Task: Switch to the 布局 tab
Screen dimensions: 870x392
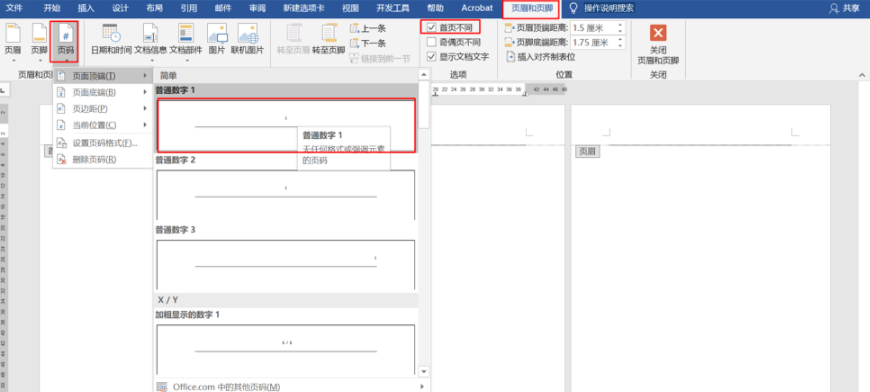Action: pyautogui.click(x=155, y=8)
